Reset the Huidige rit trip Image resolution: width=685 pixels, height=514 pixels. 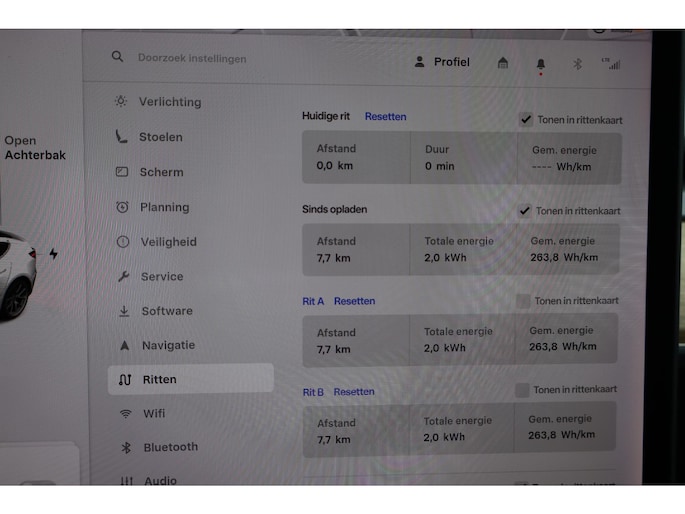point(385,117)
